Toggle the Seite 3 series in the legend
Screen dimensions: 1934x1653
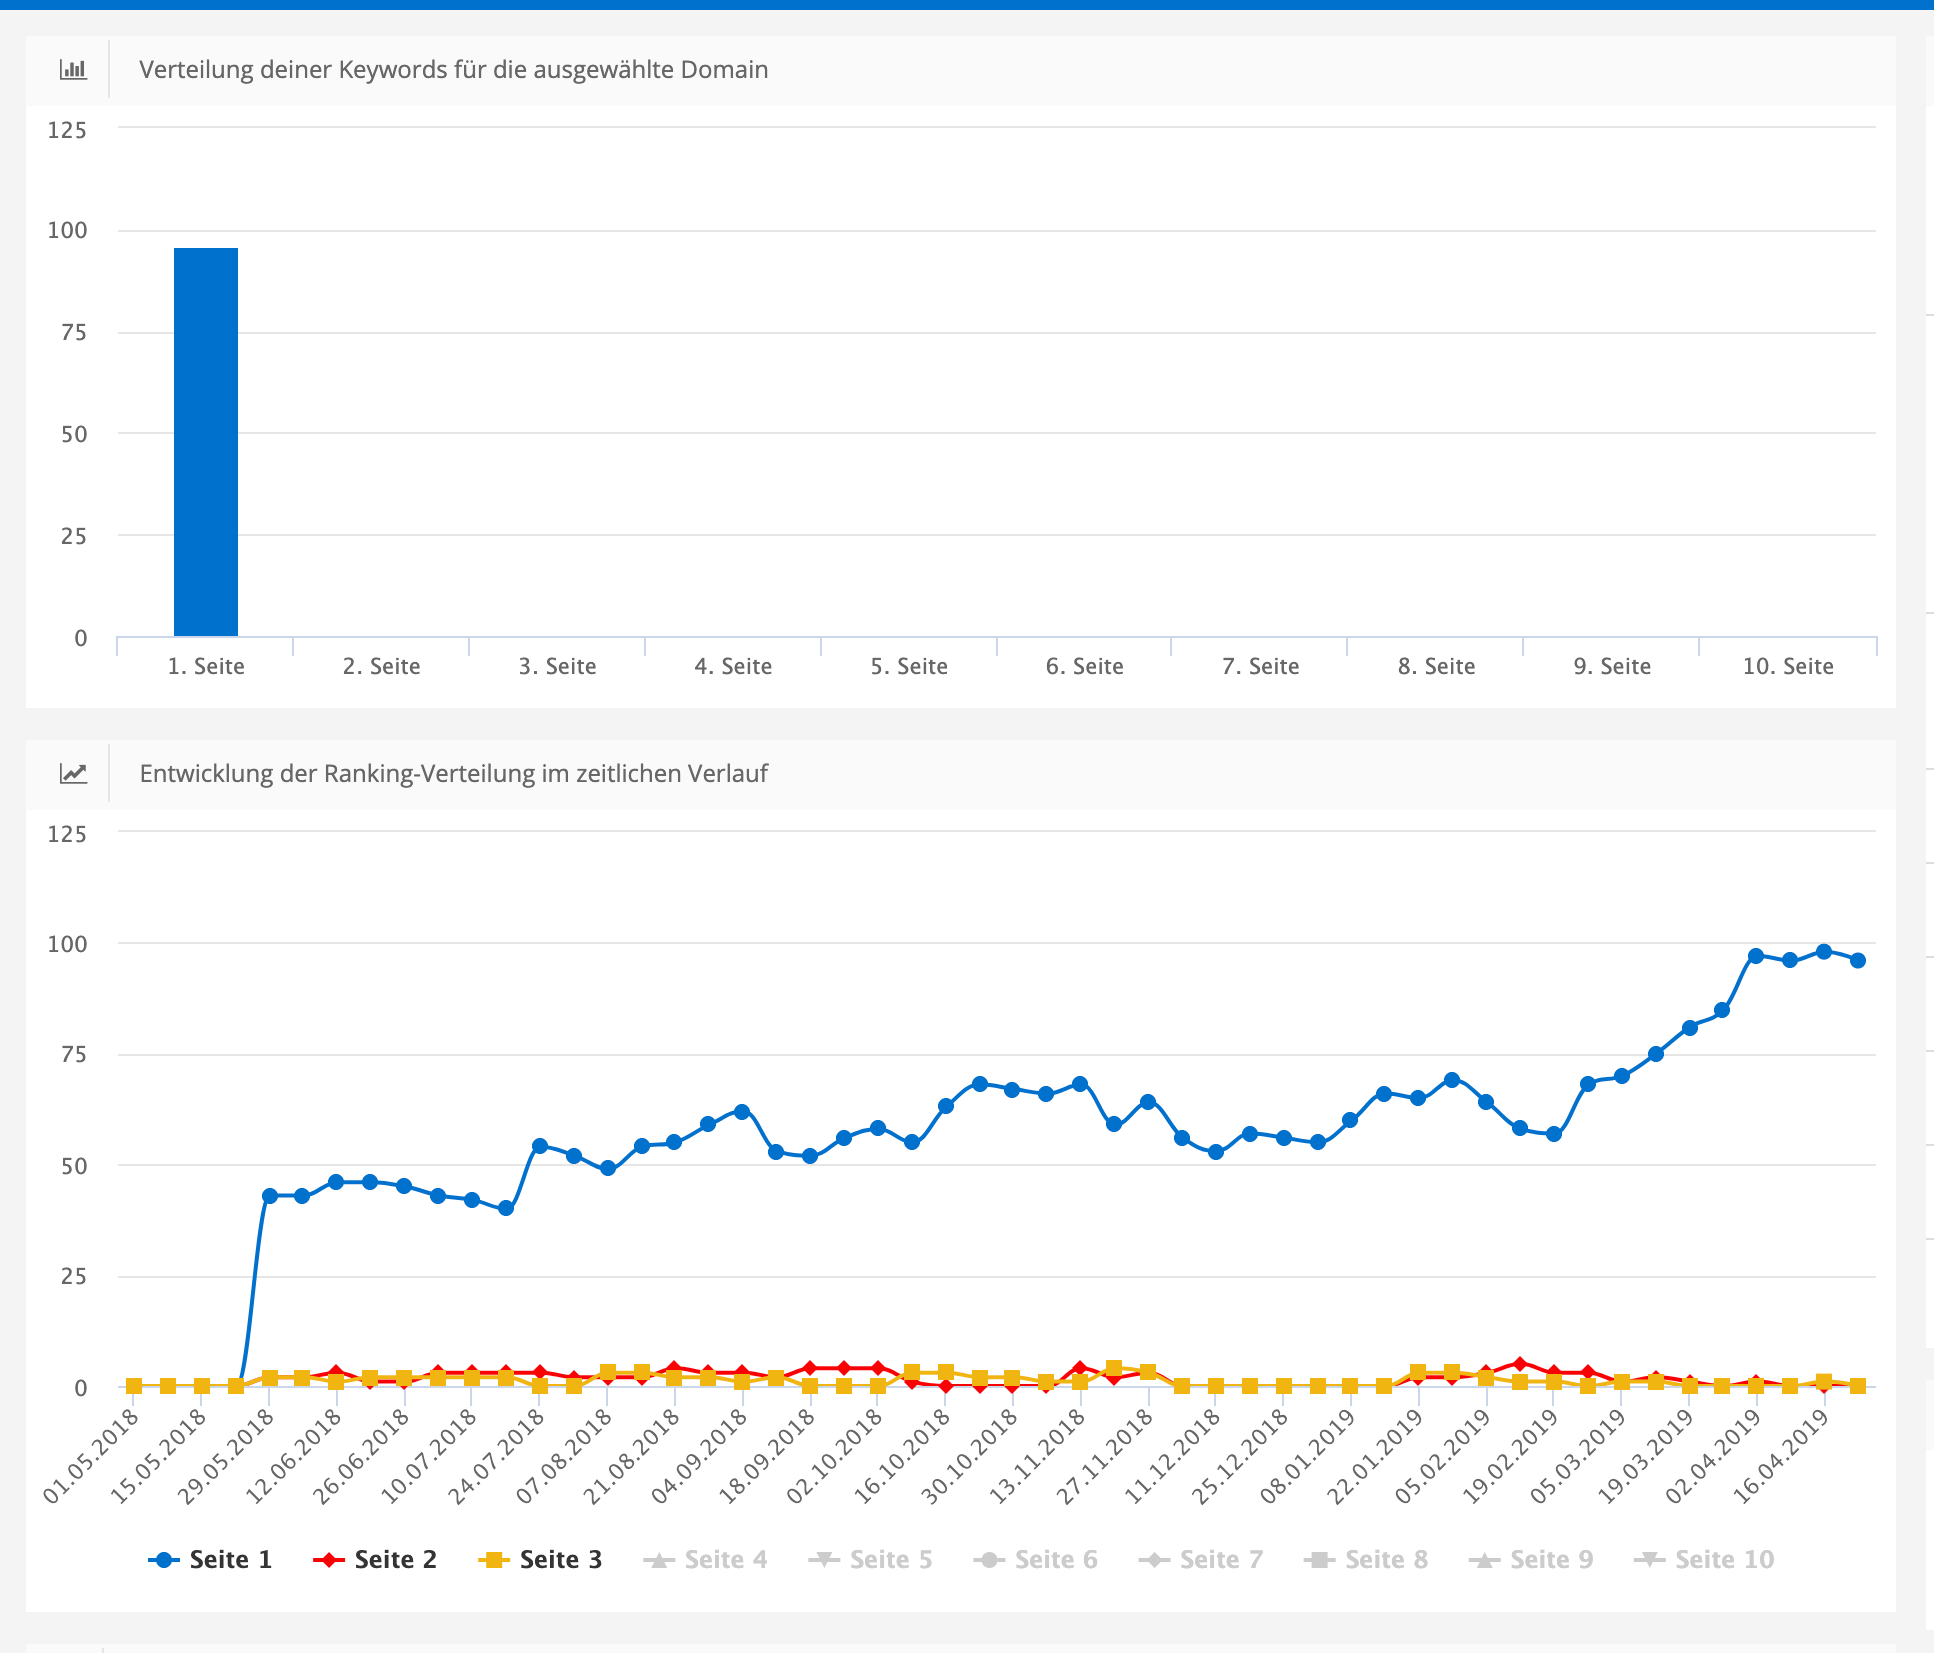[x=540, y=1559]
